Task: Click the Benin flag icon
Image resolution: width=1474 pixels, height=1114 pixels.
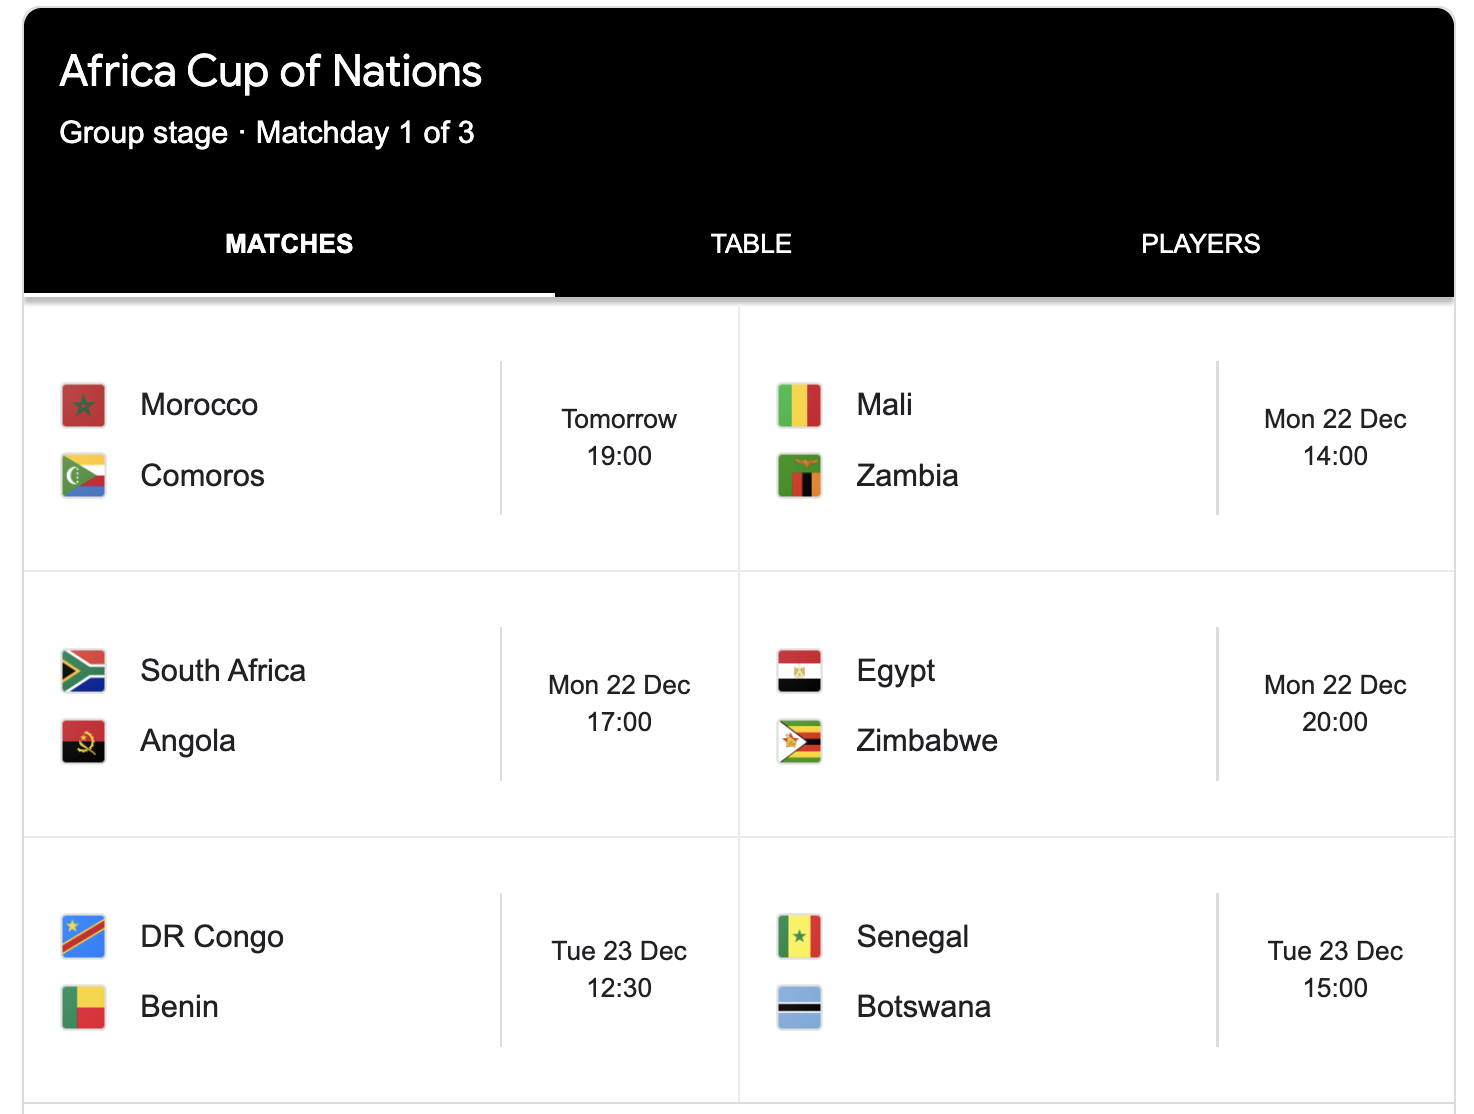Action: (83, 1007)
